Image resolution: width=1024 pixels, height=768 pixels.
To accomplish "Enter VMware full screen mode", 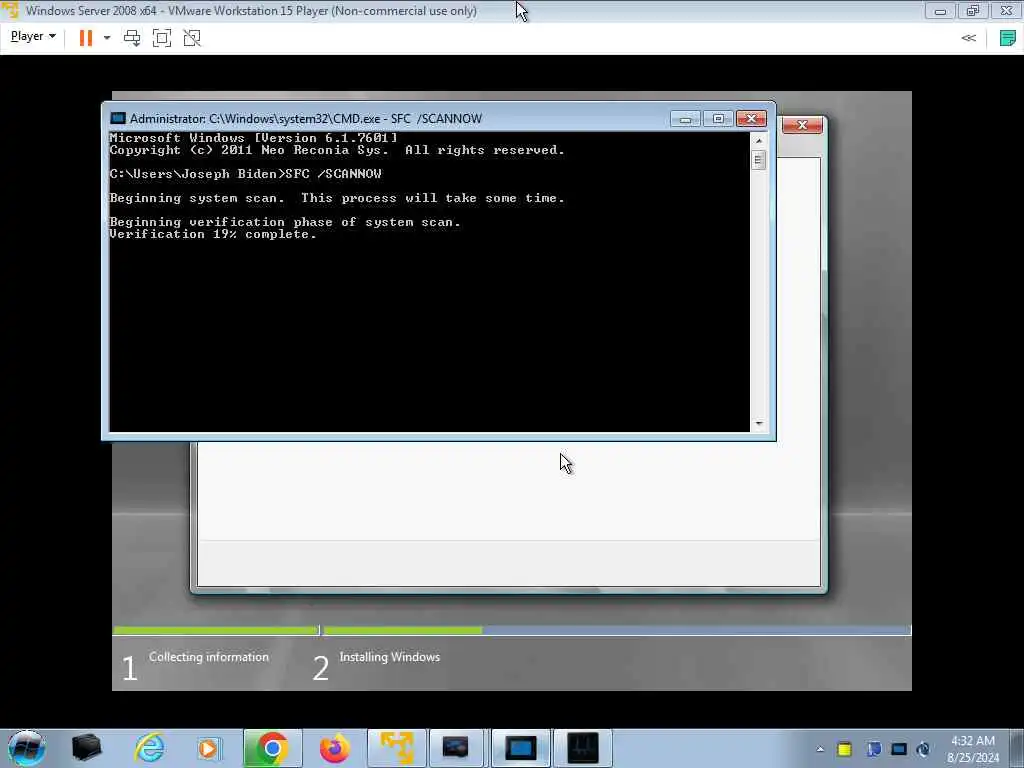I will point(162,38).
